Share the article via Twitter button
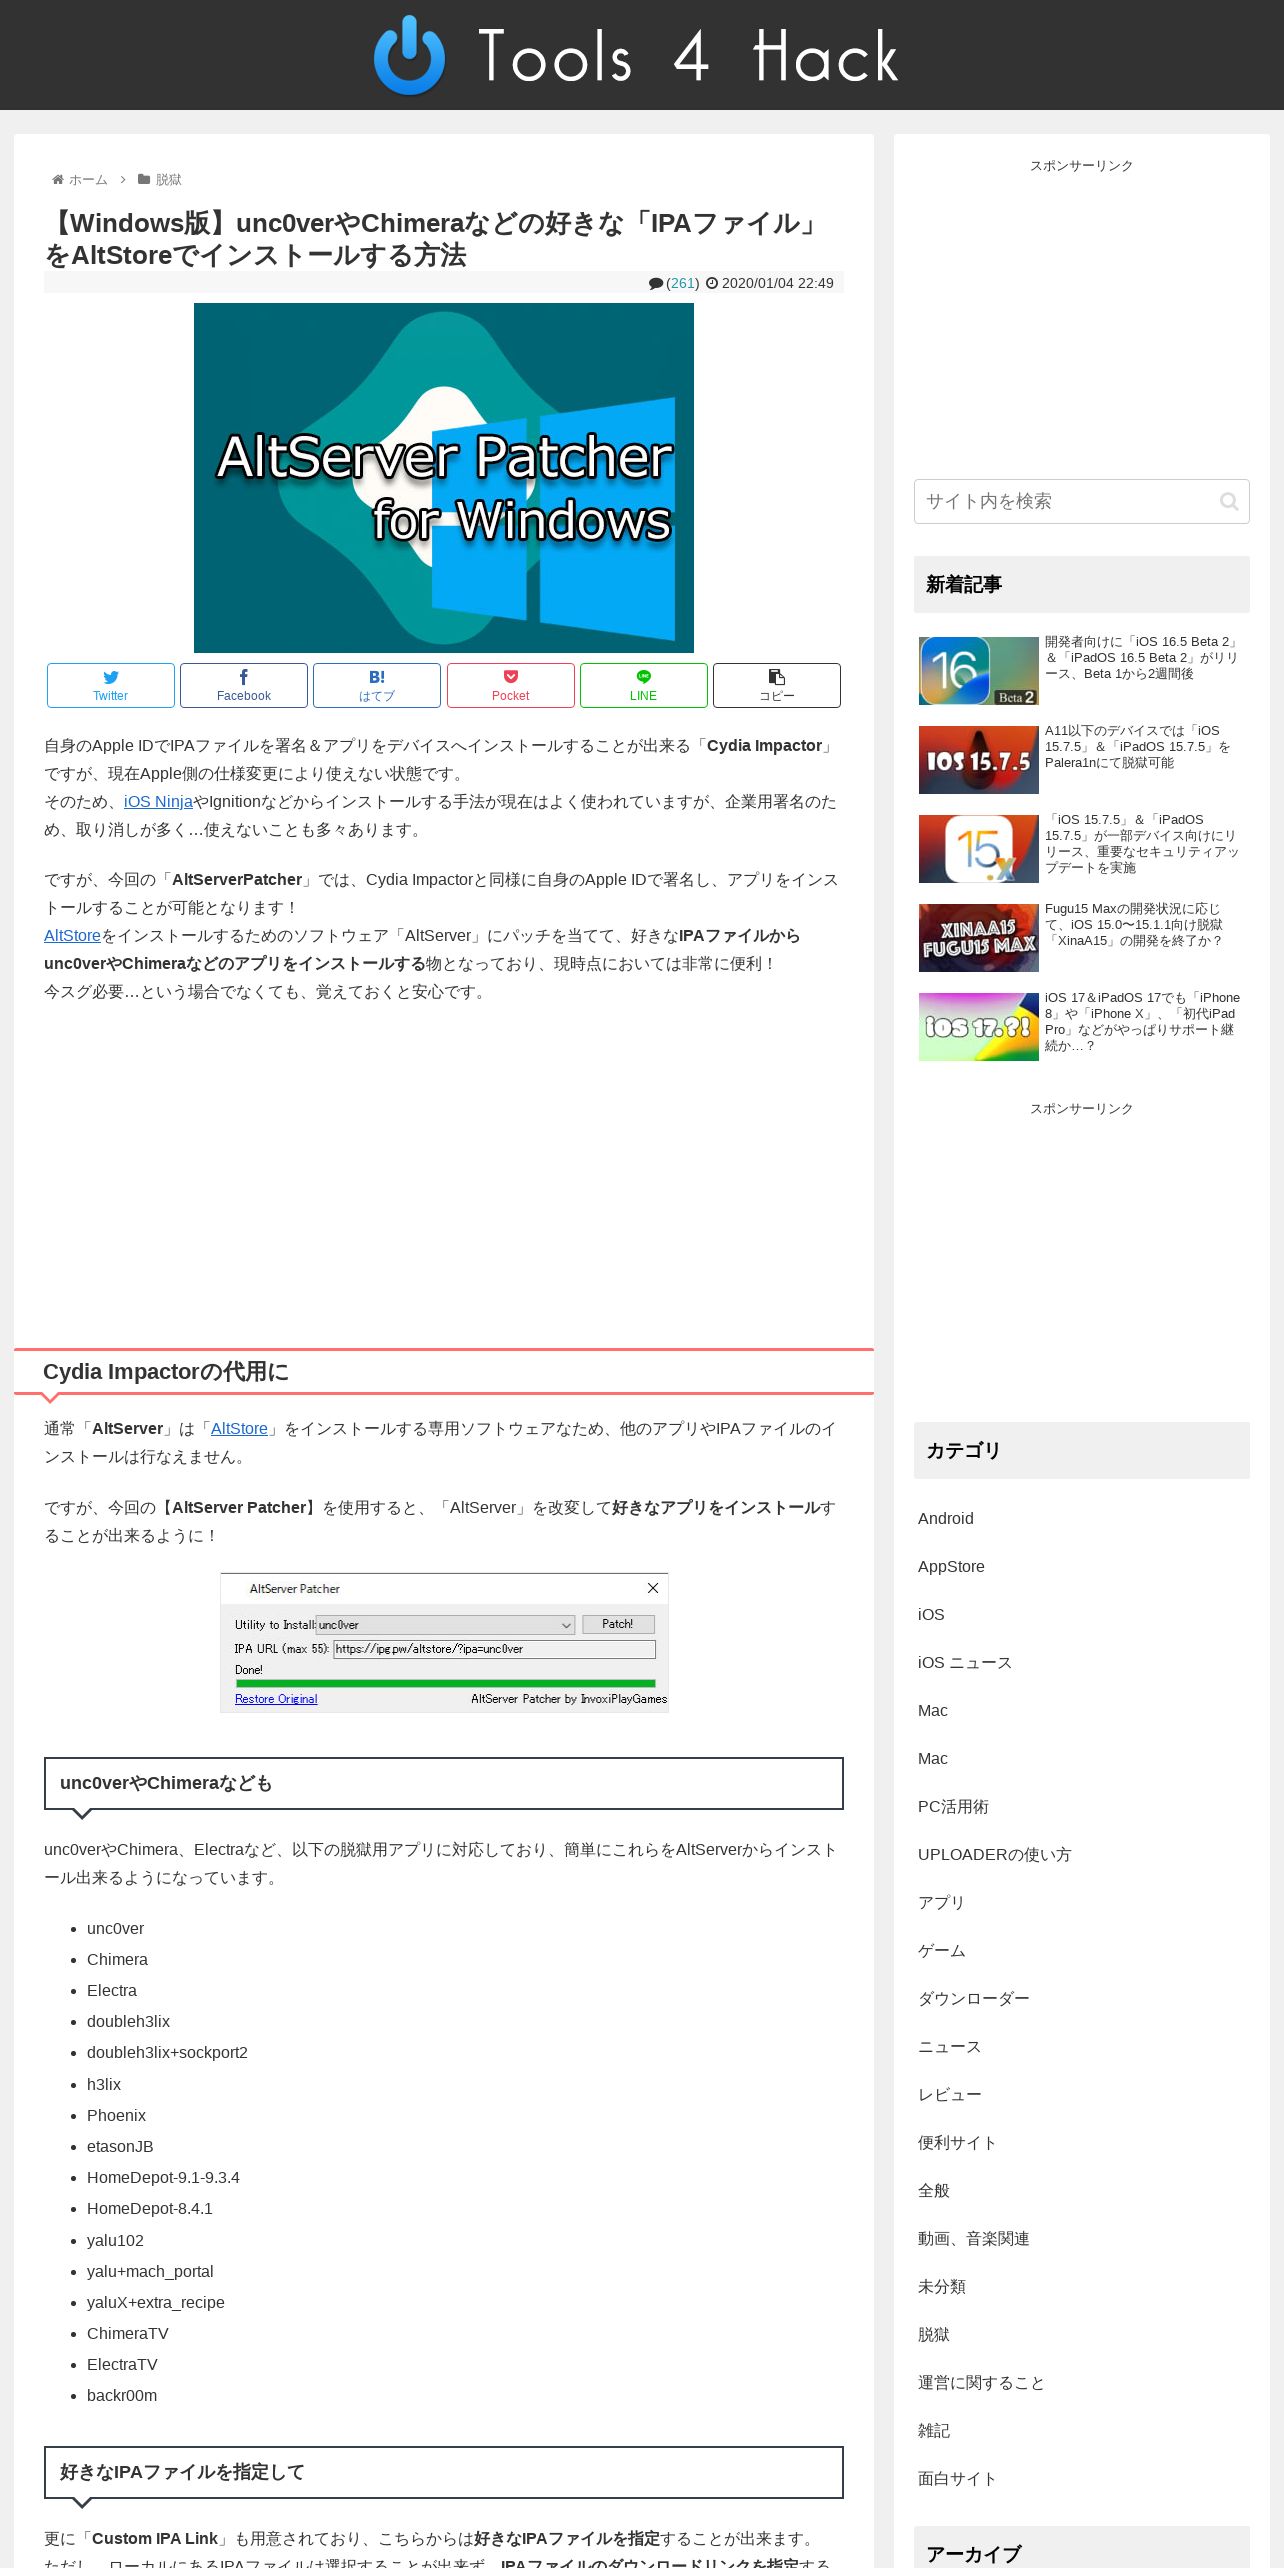1284x2568 pixels. pos(111,685)
